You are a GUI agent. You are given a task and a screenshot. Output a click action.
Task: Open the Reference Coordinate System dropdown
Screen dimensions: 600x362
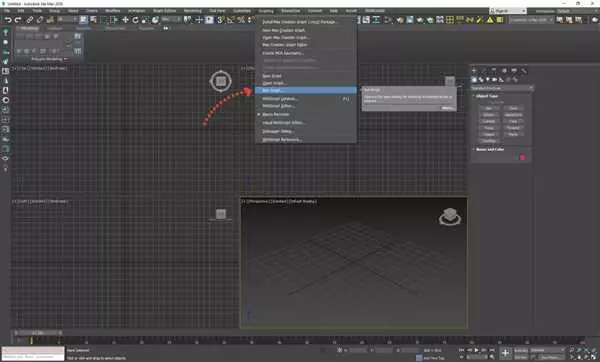(170, 19)
